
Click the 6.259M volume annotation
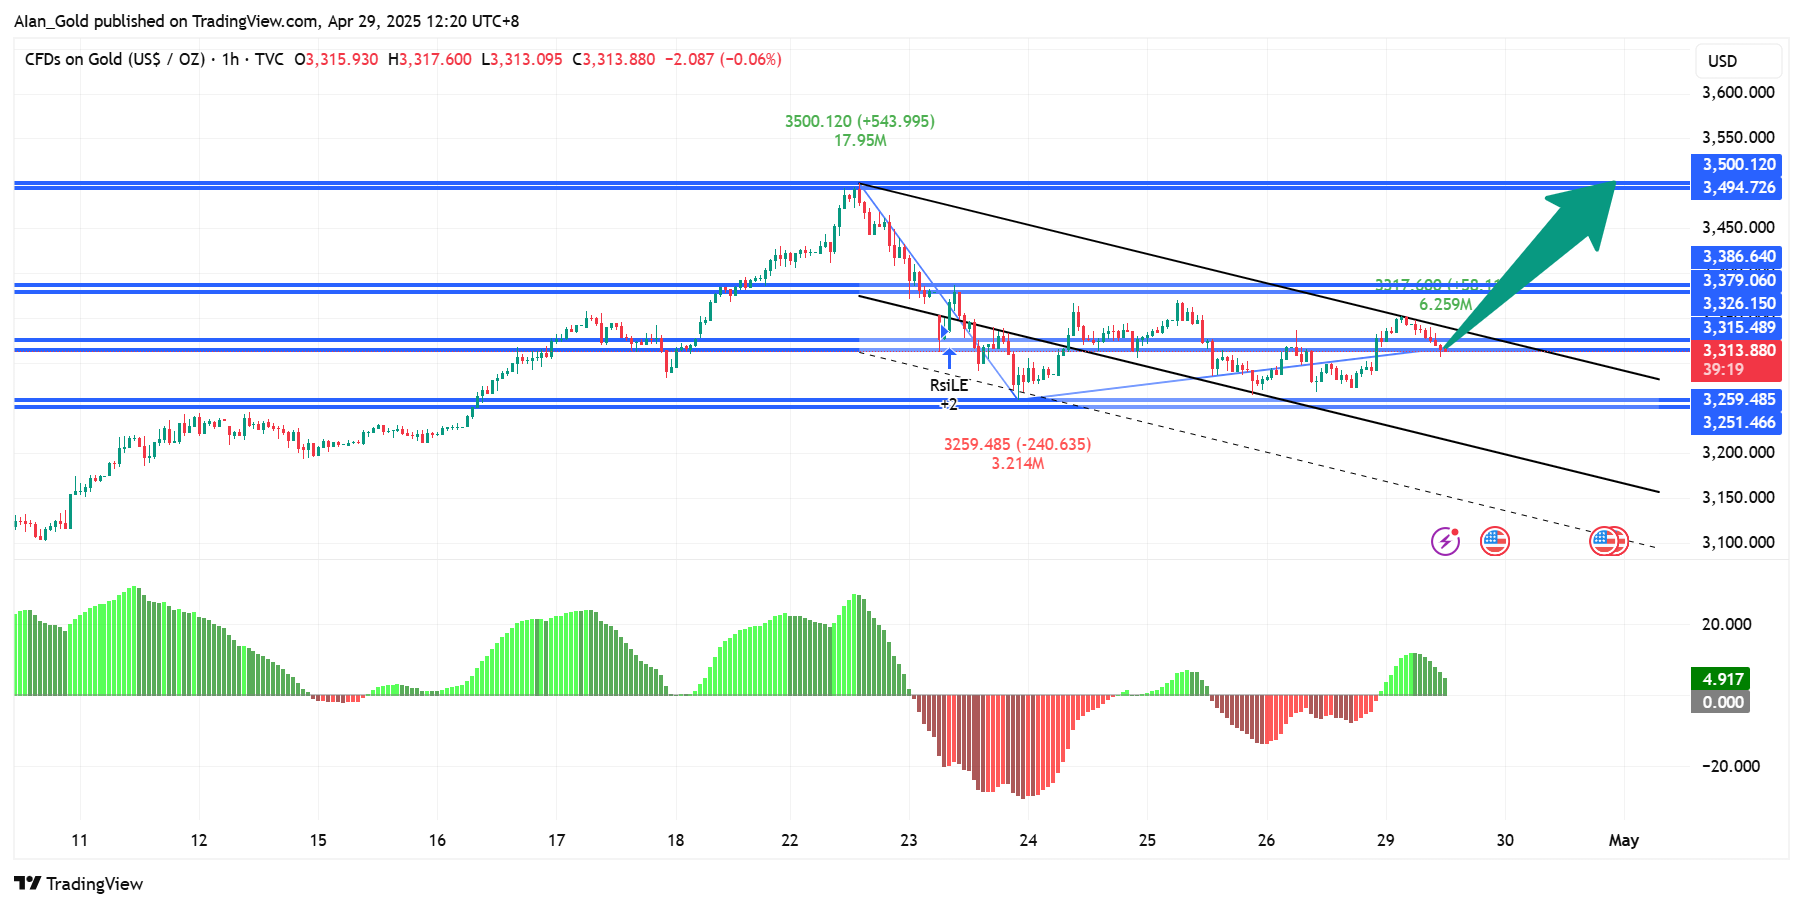point(1445,304)
